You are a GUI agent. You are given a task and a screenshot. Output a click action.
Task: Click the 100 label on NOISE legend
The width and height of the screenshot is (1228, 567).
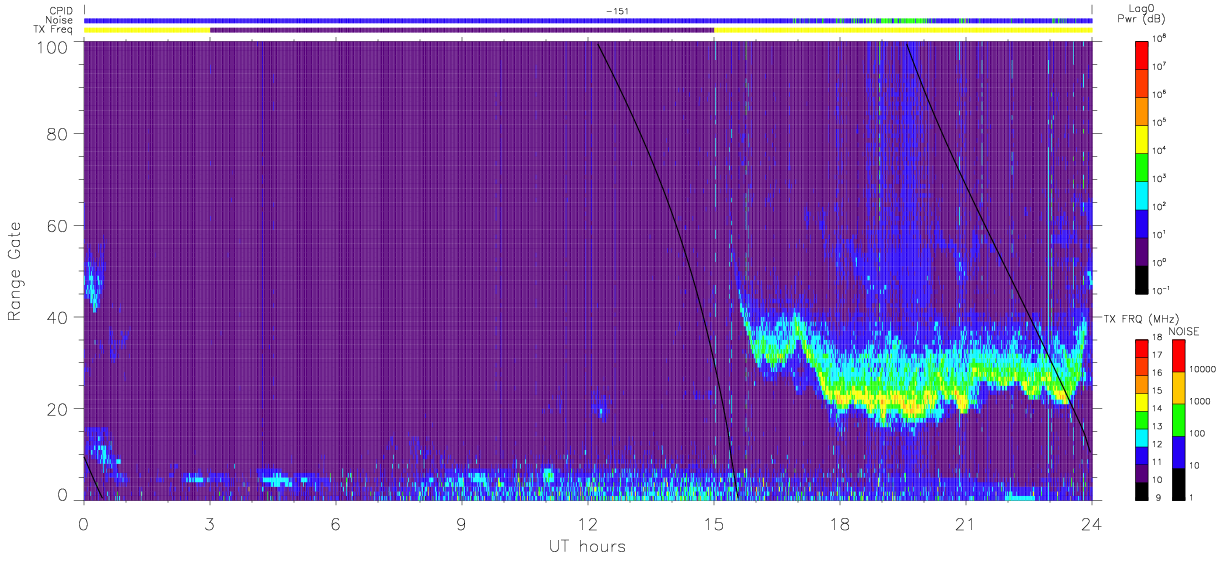click(1198, 433)
